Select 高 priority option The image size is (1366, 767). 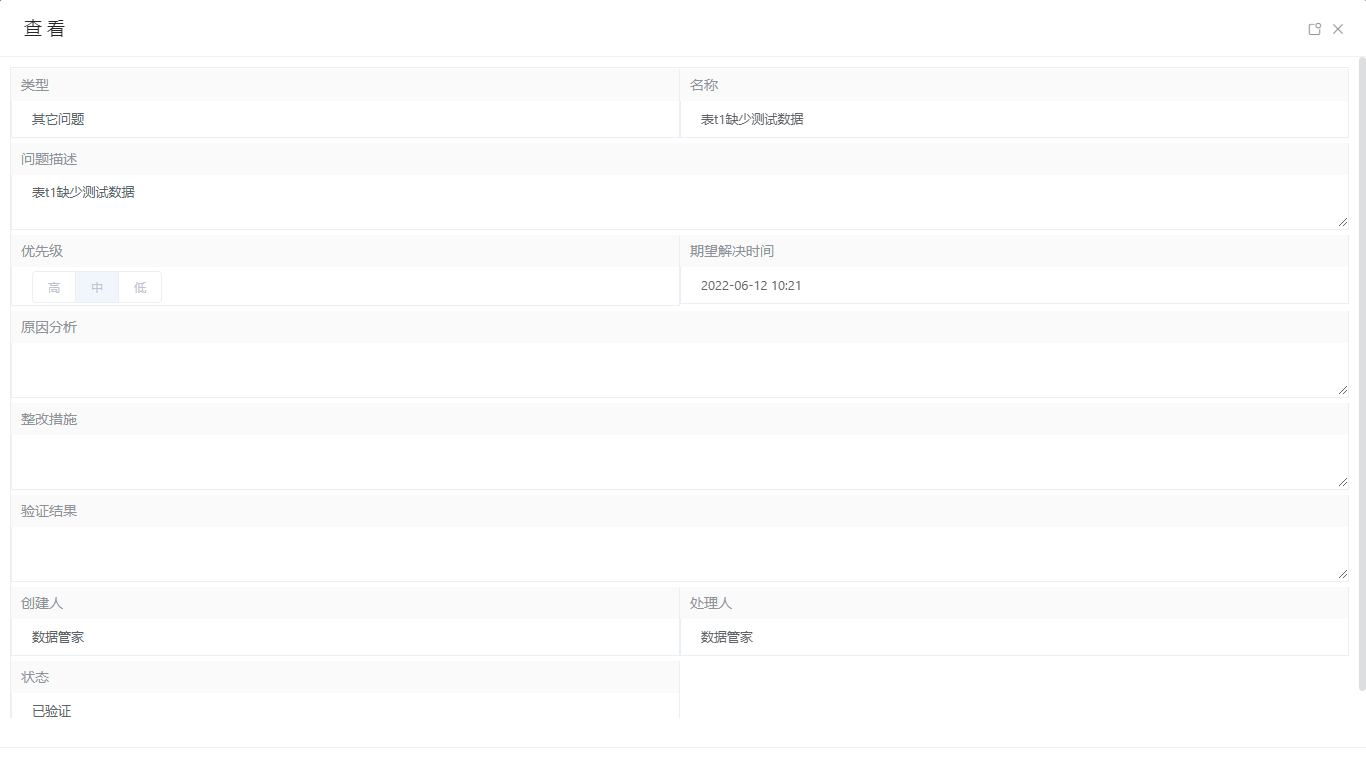54,287
